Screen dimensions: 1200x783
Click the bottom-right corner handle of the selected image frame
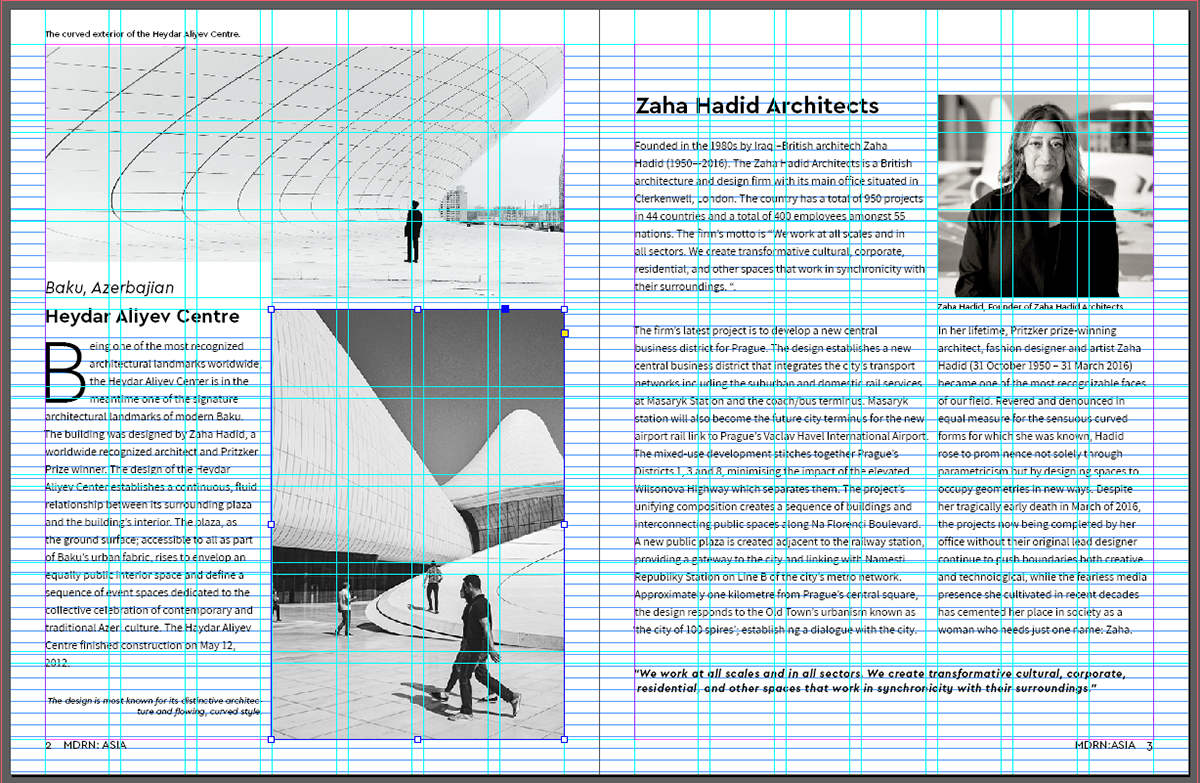click(564, 739)
